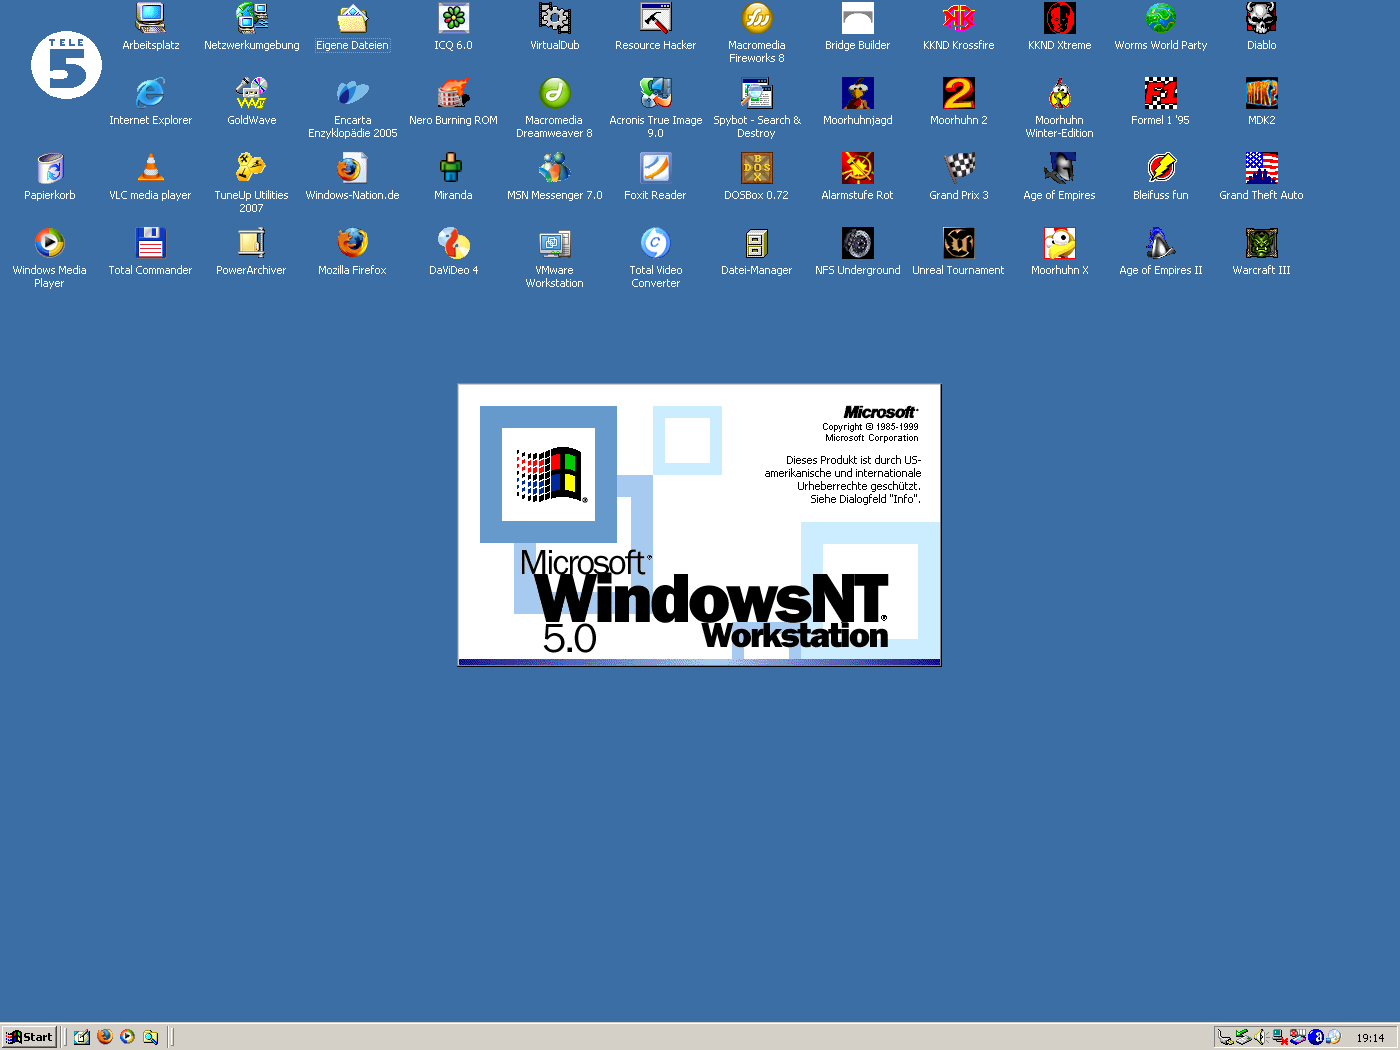1400x1050 pixels.
Task: Click the Macromedia Dreamweaver 8 icon
Action: tap(554, 94)
